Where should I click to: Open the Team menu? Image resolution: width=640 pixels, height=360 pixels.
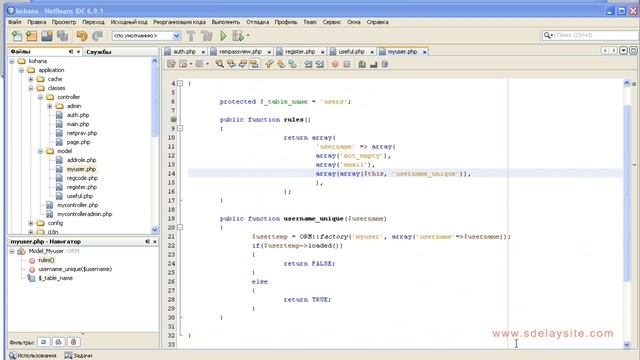[x=310, y=22]
